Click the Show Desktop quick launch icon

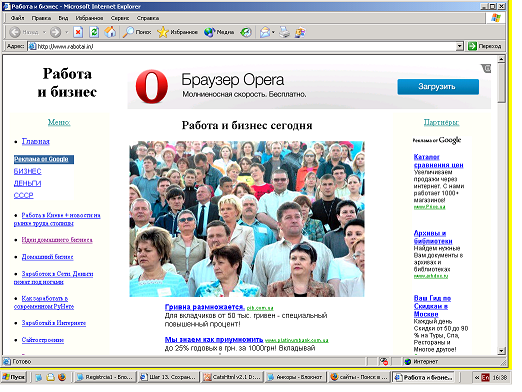(38, 377)
